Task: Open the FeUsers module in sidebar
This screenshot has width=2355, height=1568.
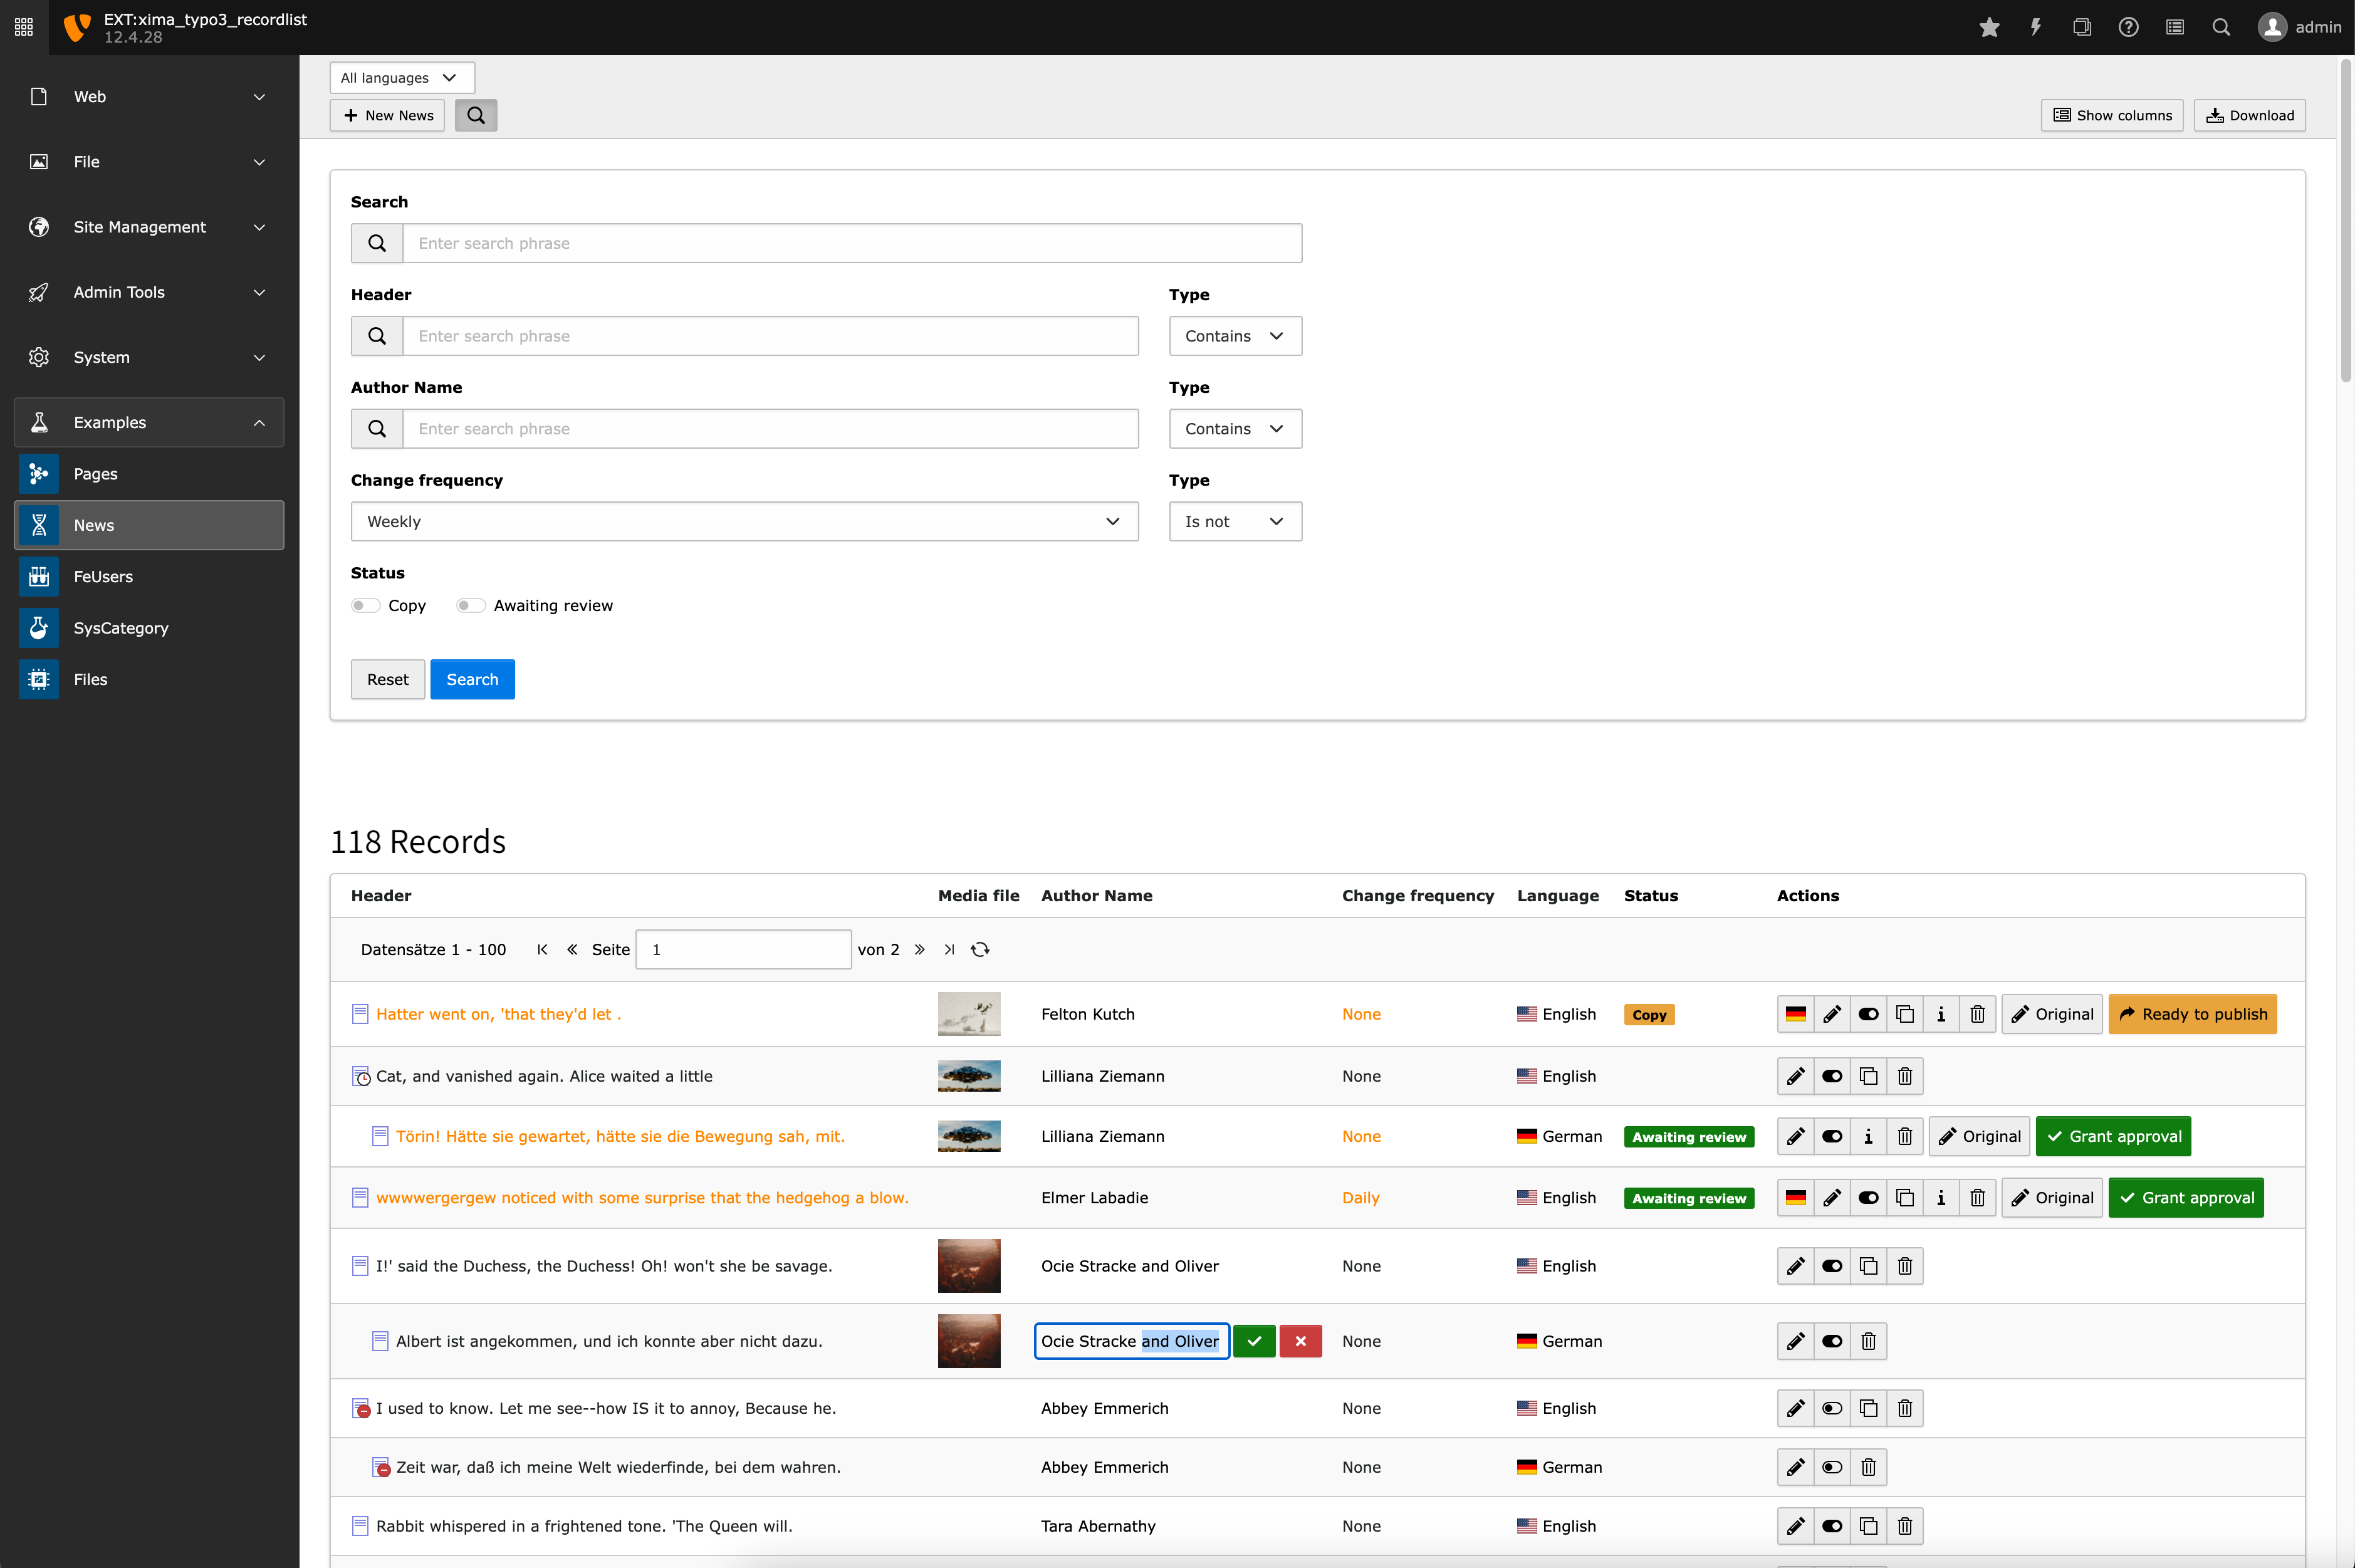Action: (103, 576)
